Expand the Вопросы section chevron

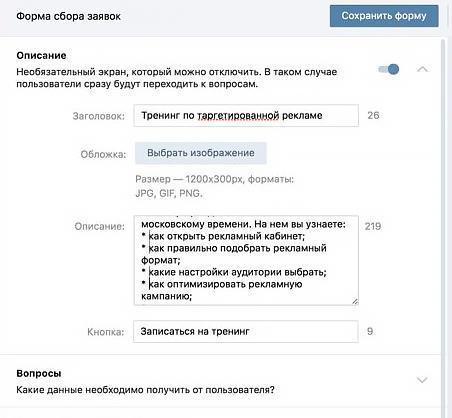[x=422, y=380]
